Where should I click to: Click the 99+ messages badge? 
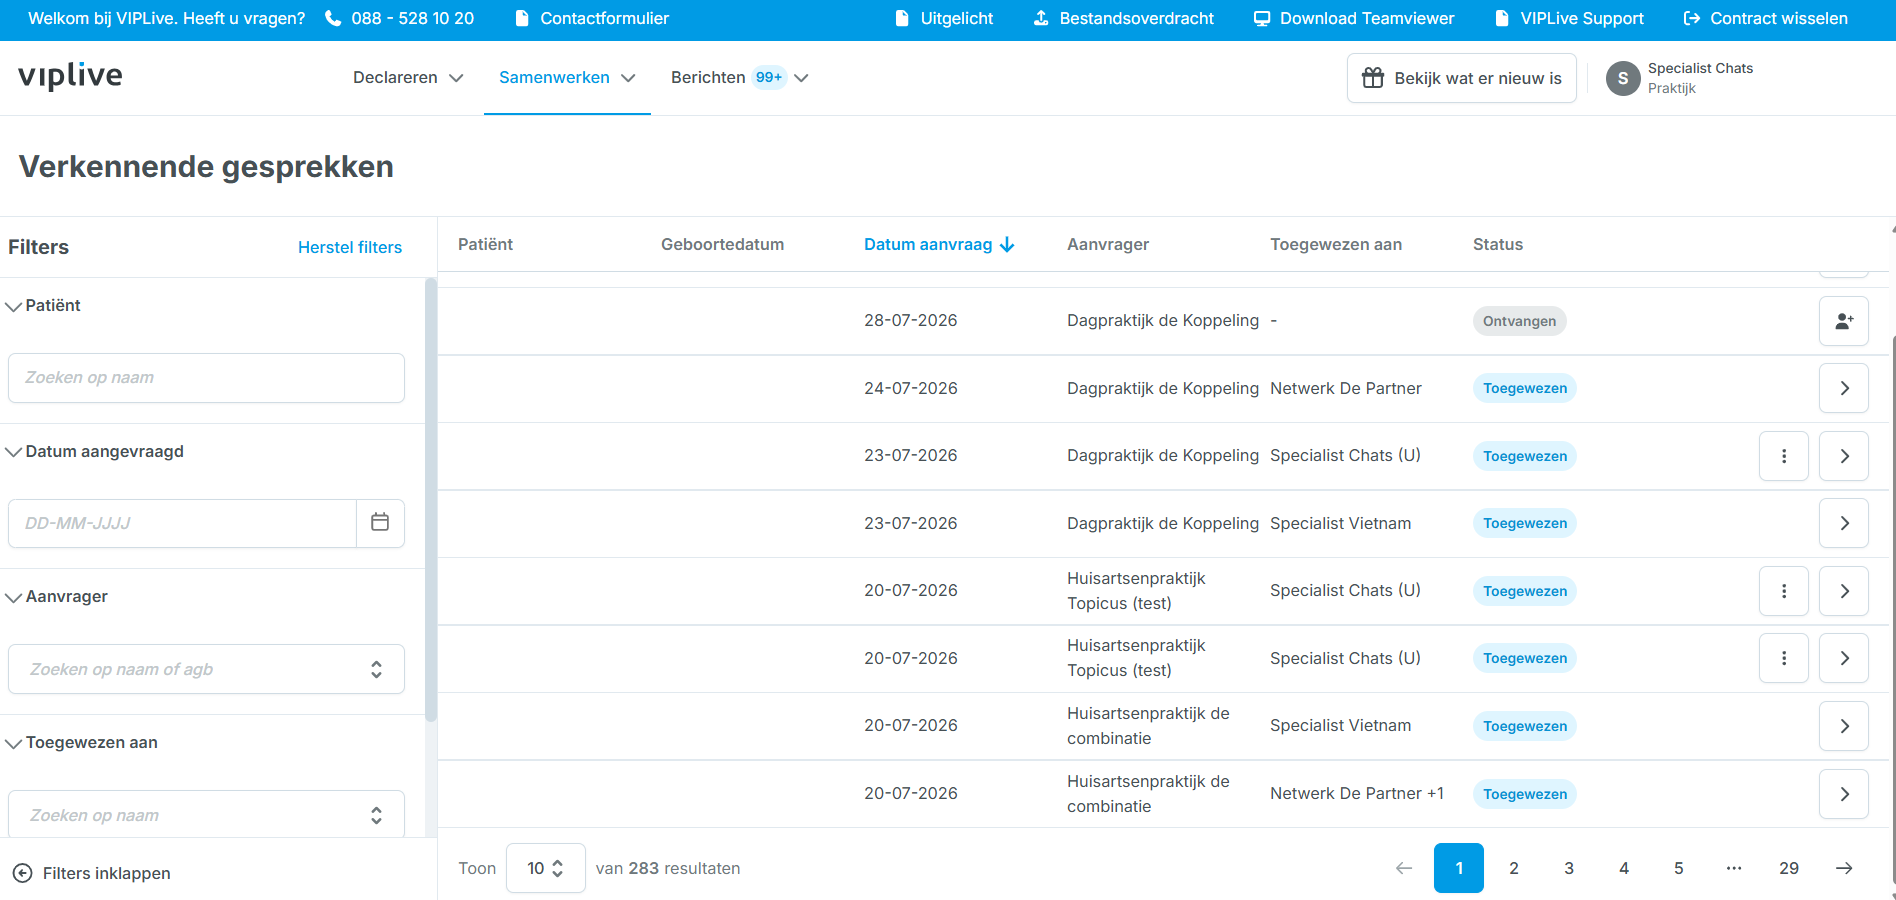(x=769, y=77)
